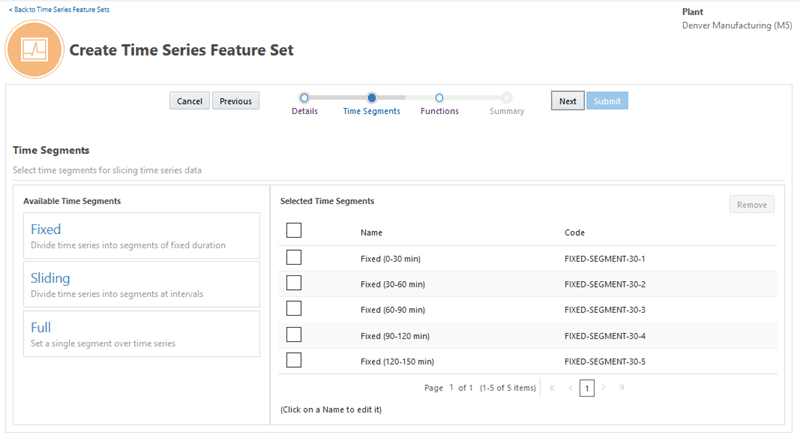Select the Fixed (60-90 min) checkbox
Screen dimensions: 800x438
pos(294,309)
